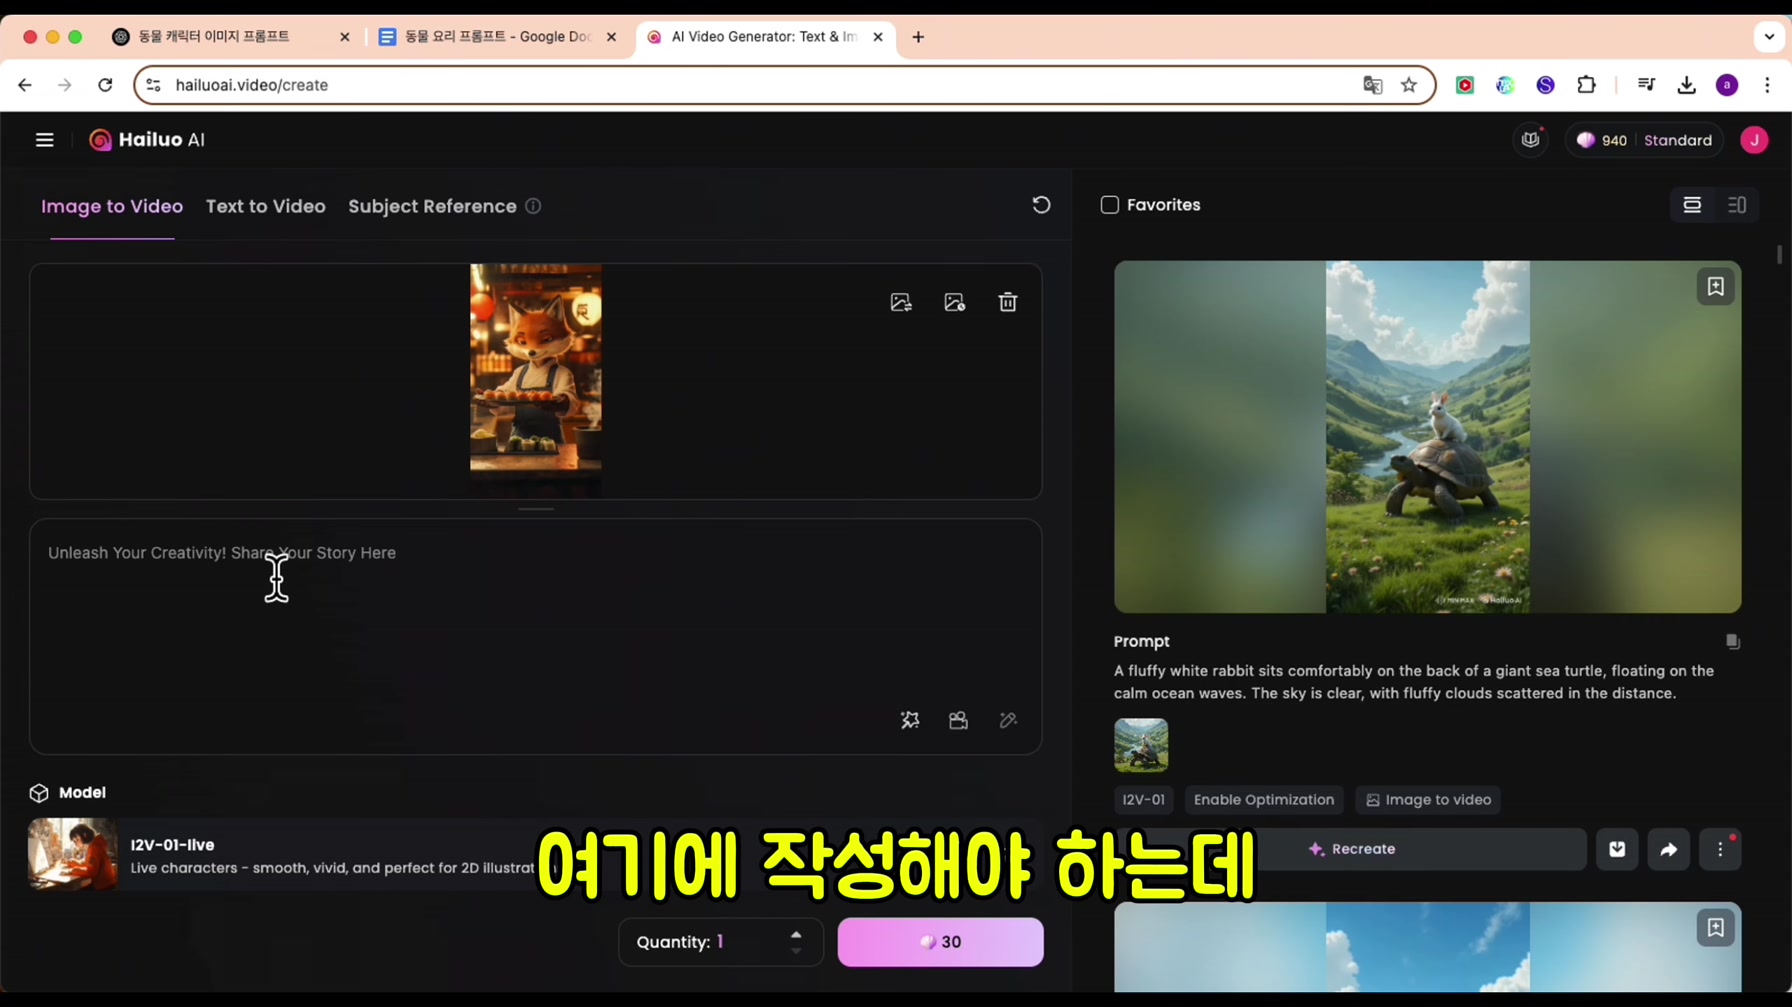Viewport: 1792px width, 1007px height.
Task: Close the AI Video Generator tab
Action: tap(878, 37)
